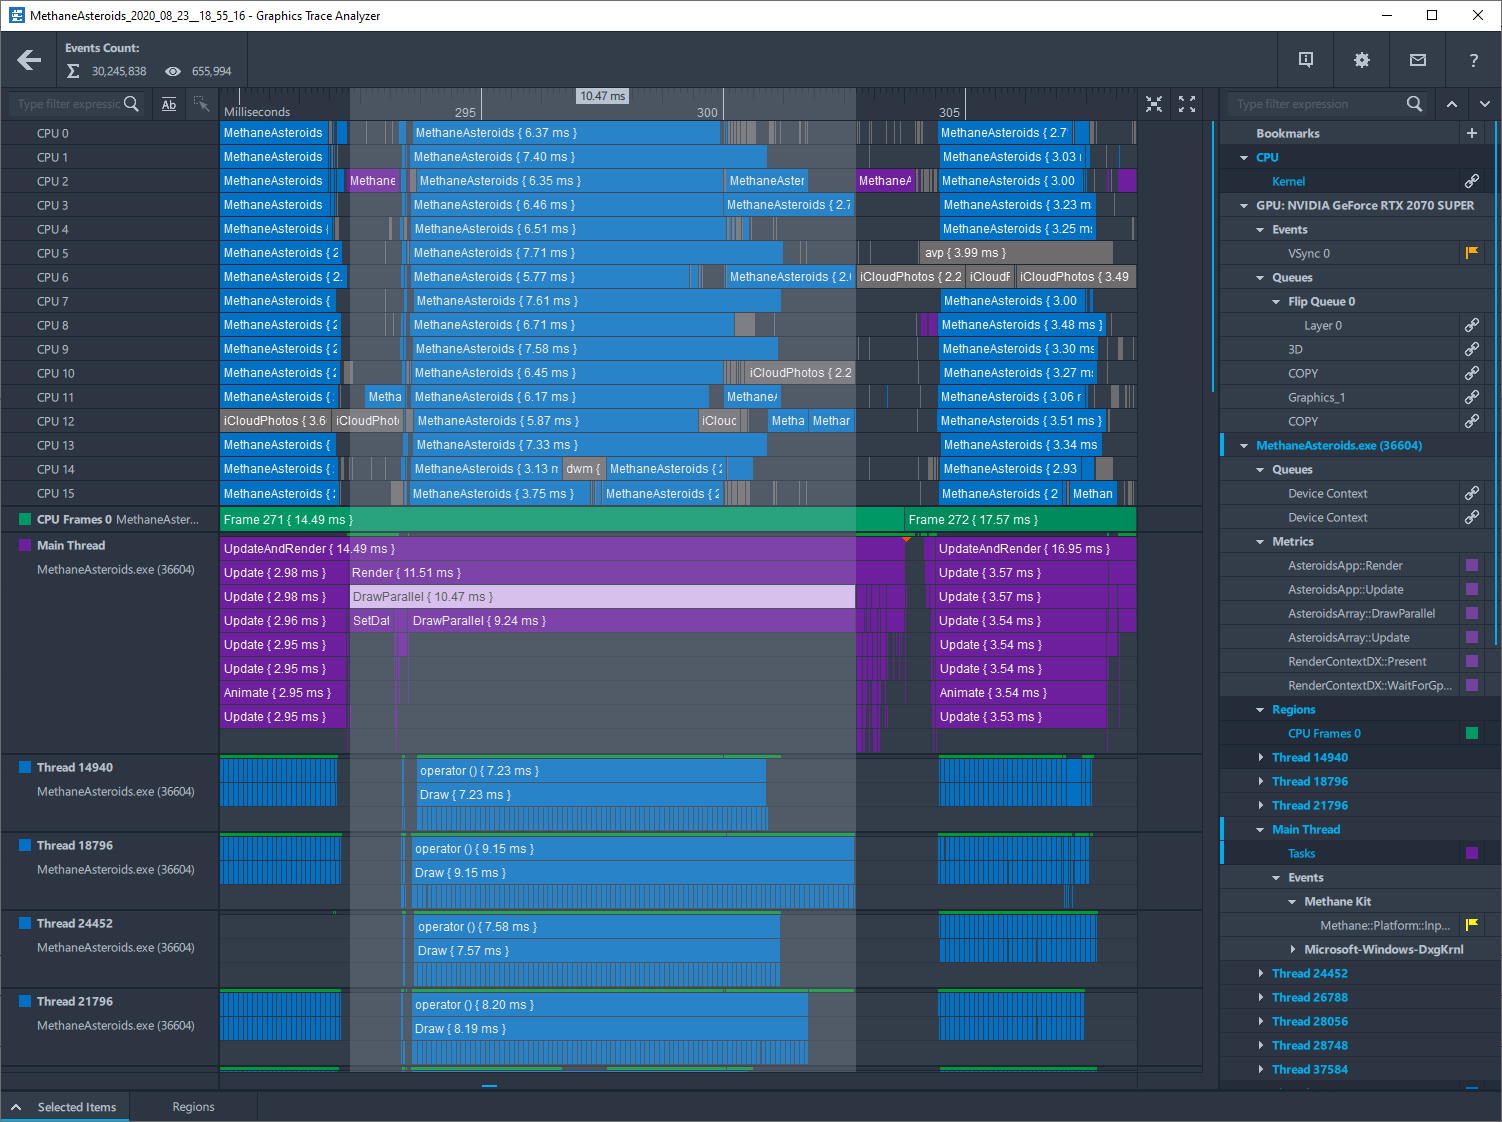Viewport: 1502px width, 1122px height.
Task: Click the yellow flag on Methane::Platform::Inp row
Action: (1472, 925)
